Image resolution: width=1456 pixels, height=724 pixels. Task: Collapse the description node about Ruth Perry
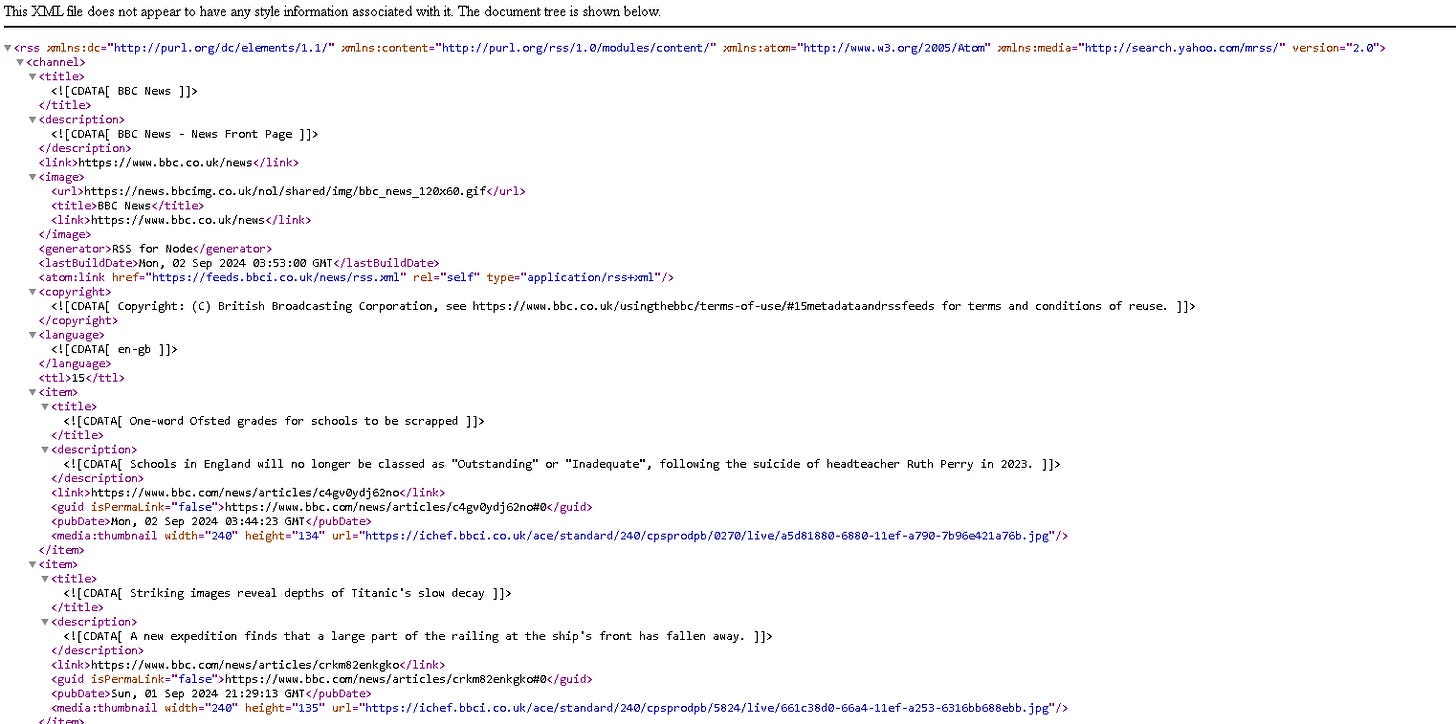pos(44,450)
